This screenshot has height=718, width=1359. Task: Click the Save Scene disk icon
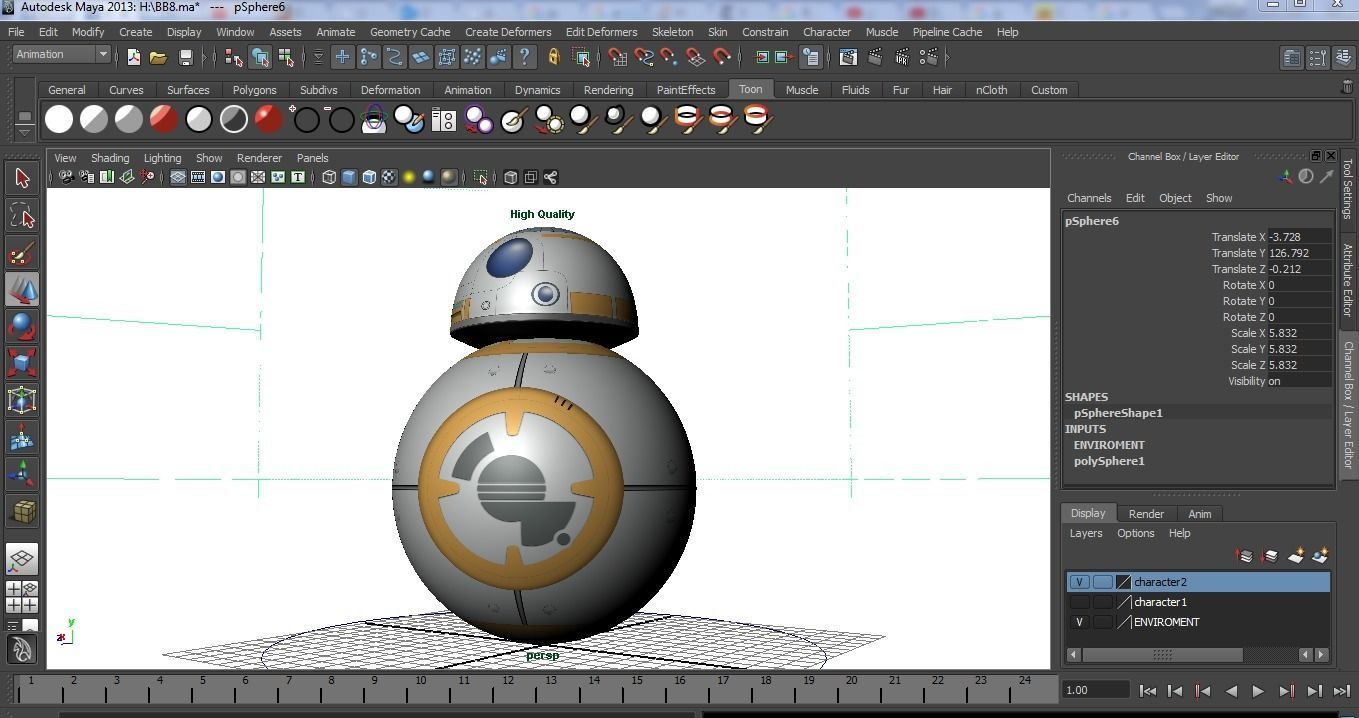185,57
